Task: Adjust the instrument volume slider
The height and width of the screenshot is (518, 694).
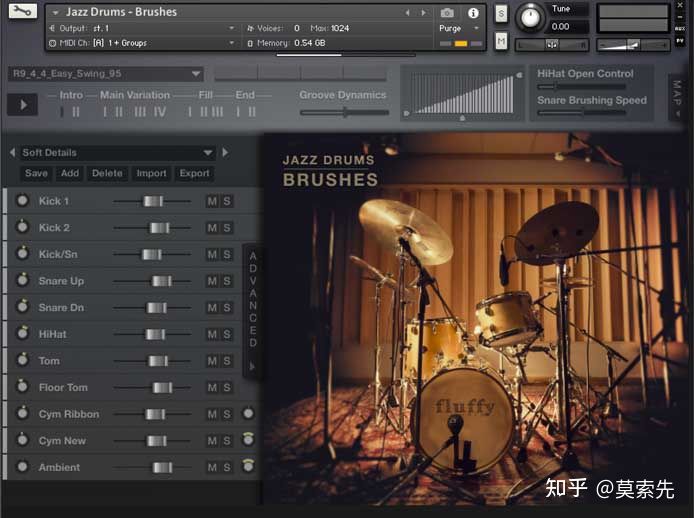Action: [633, 44]
